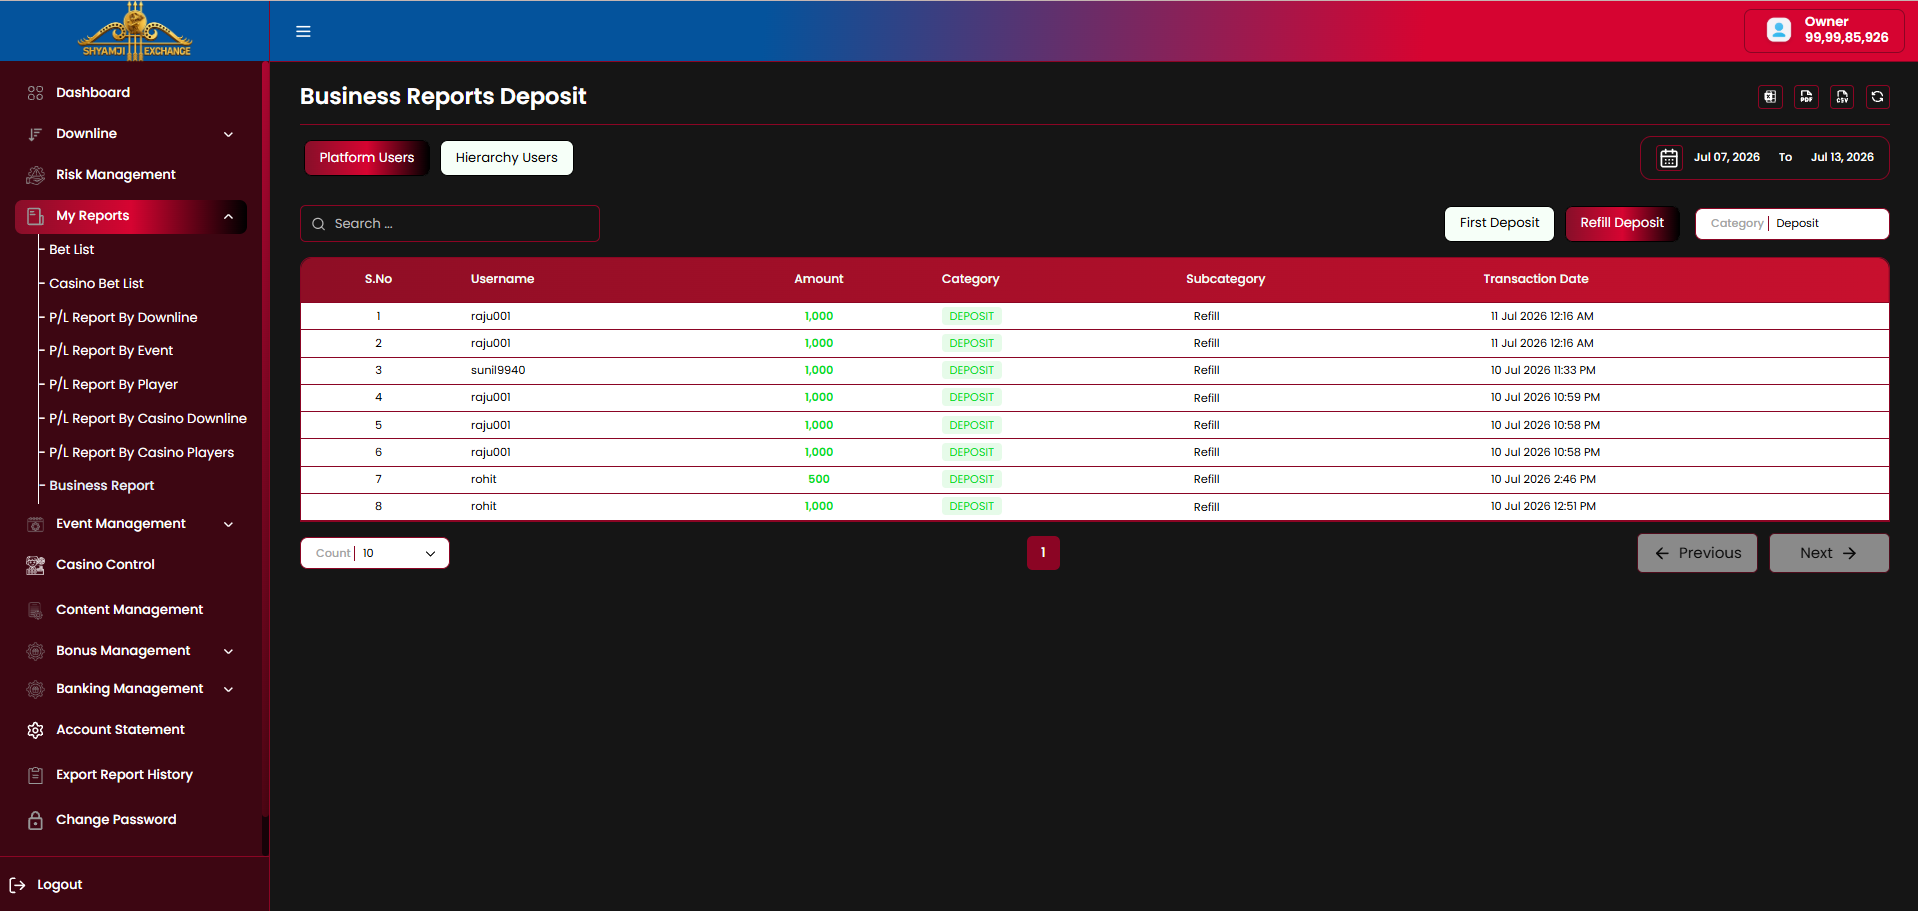Click the Subcategory column header
Screen dimensions: 1918x911
click(x=1225, y=279)
